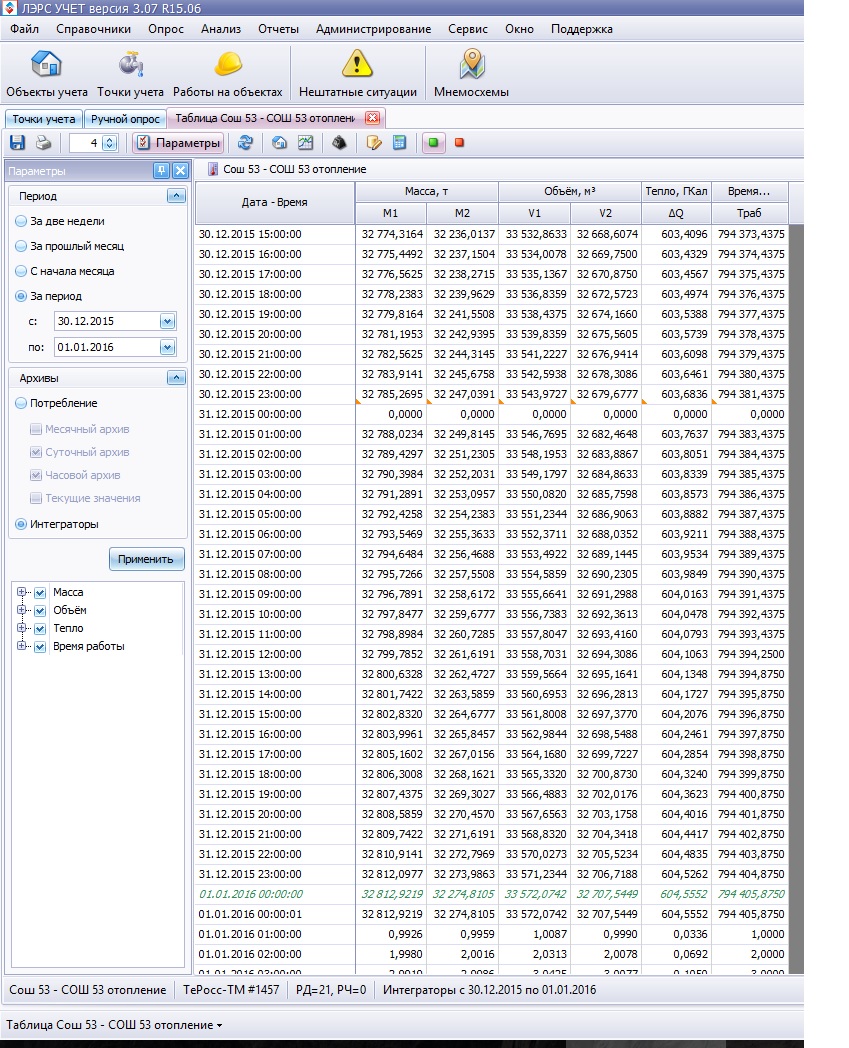The width and height of the screenshot is (849, 1048).
Task: Click the pencil edit icon in the toolbar
Action: (374, 142)
